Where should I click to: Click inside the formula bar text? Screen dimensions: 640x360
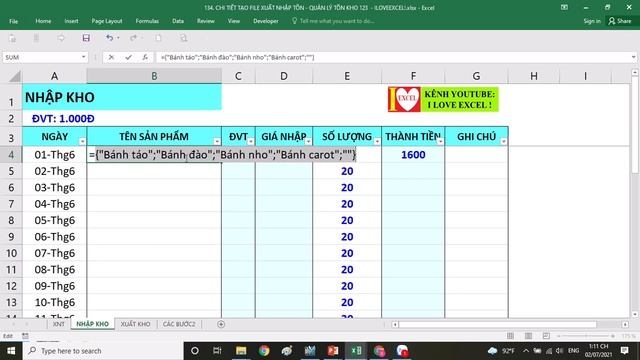click(238, 58)
